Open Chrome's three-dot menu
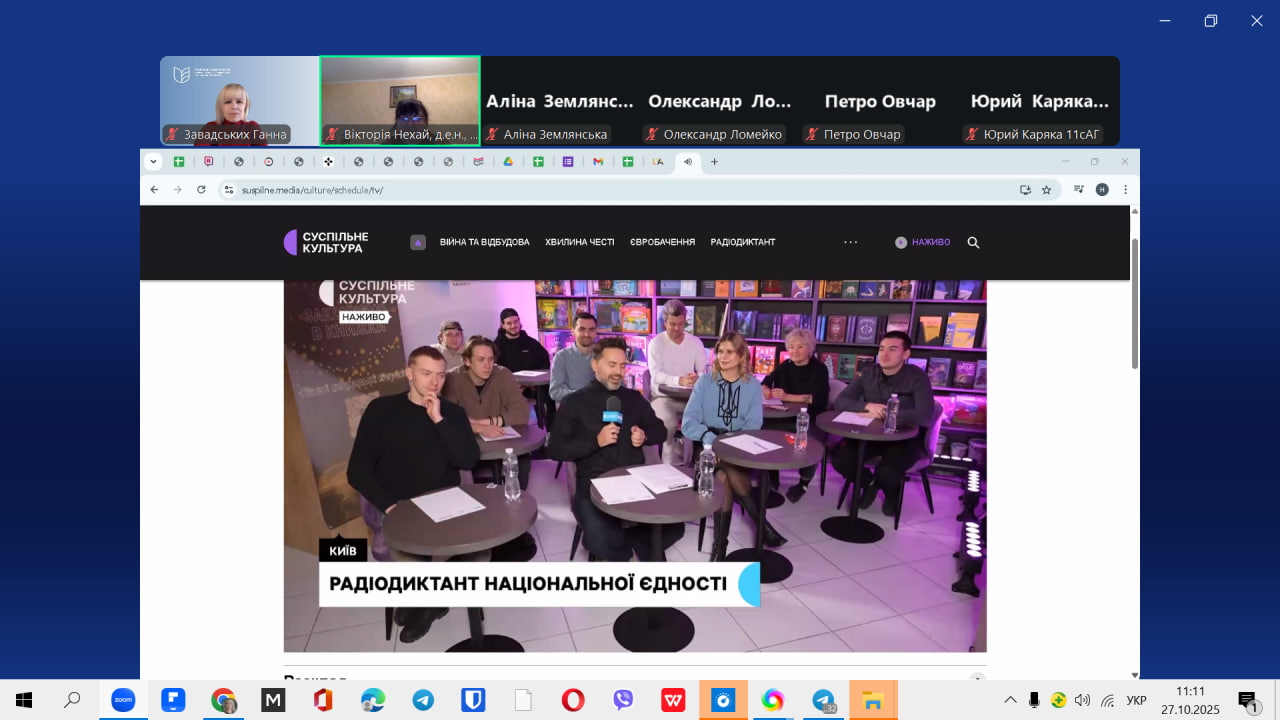 1125,189
